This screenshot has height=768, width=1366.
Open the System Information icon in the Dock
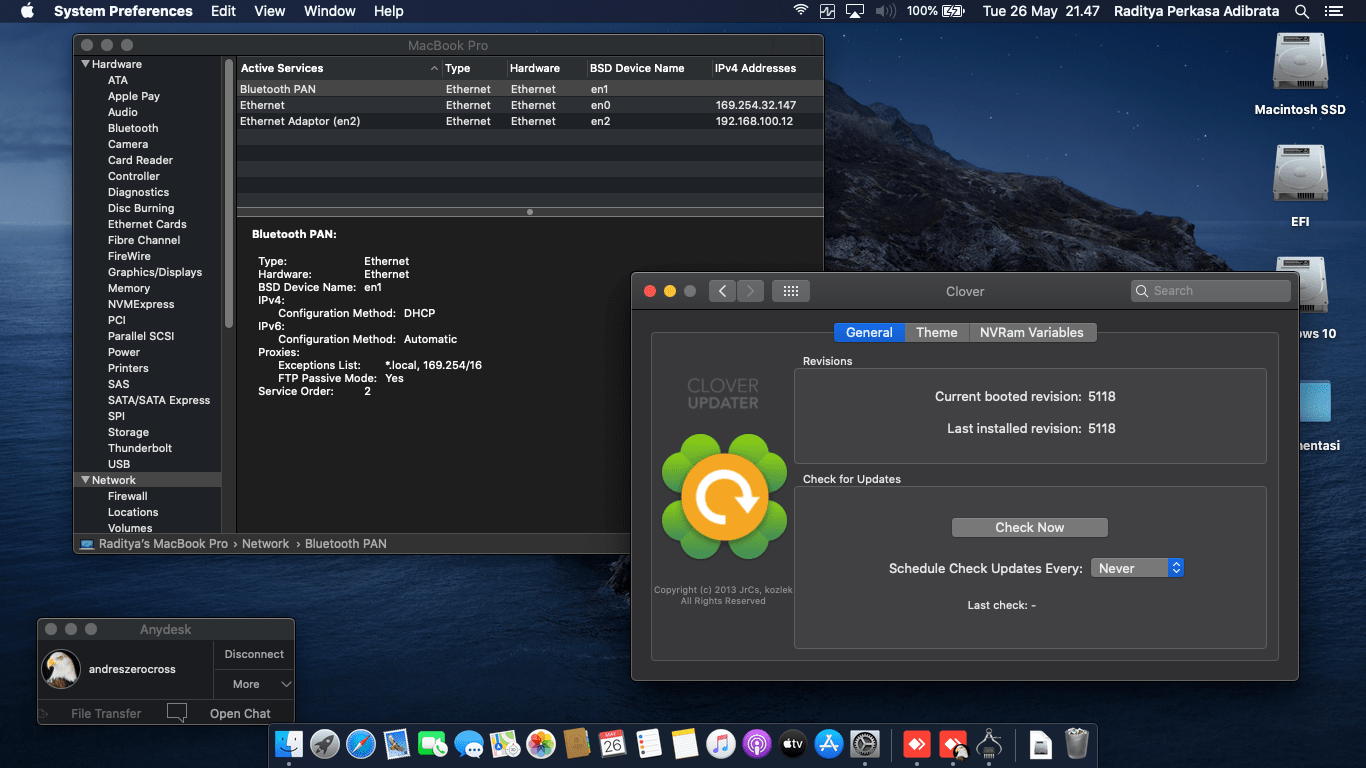(x=989, y=744)
